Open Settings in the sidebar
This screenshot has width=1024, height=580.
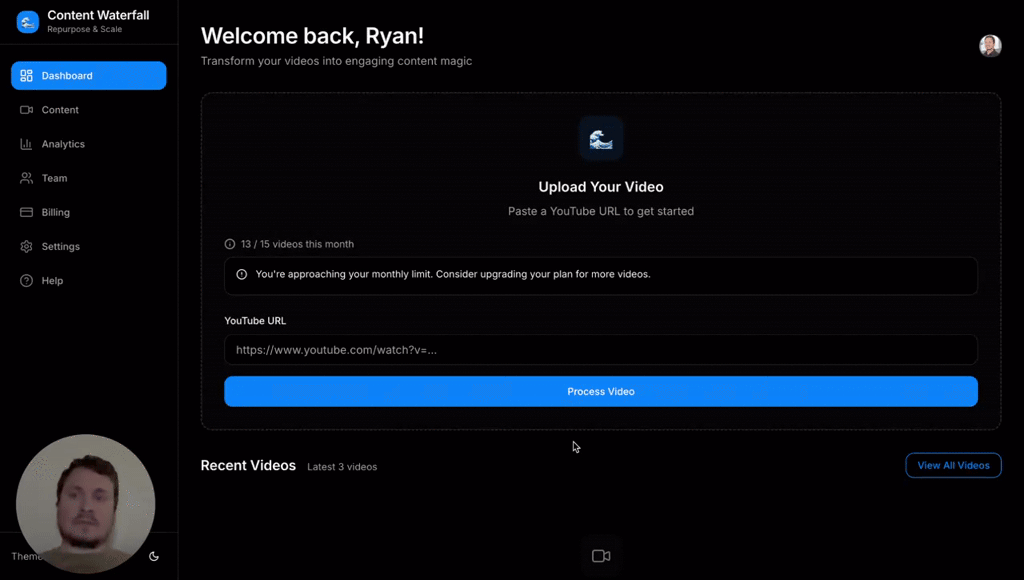click(x=89, y=246)
